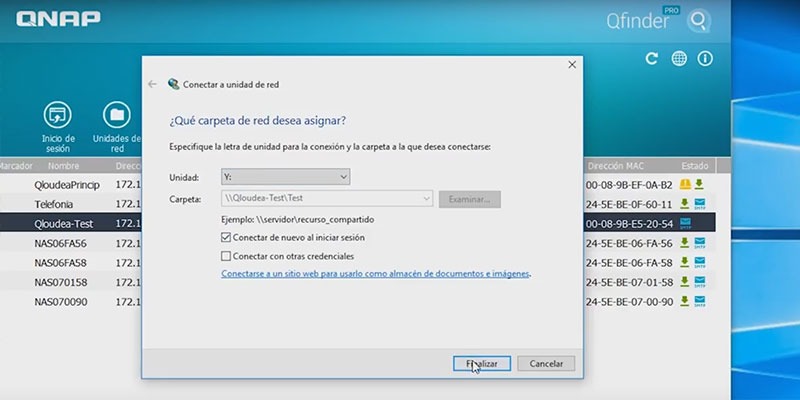Click the Cancelar button
Image resolution: width=800 pixels, height=400 pixels.
point(546,364)
